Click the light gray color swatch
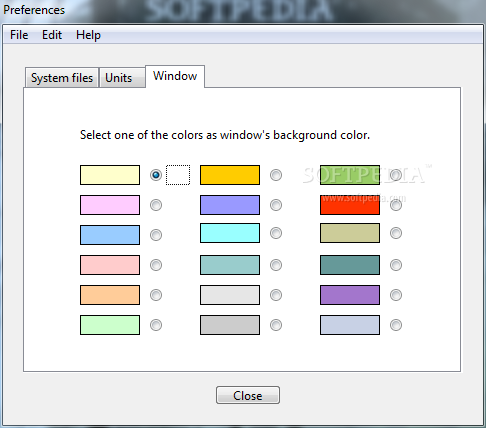Viewport: 486px width, 428px height. [x=230, y=295]
